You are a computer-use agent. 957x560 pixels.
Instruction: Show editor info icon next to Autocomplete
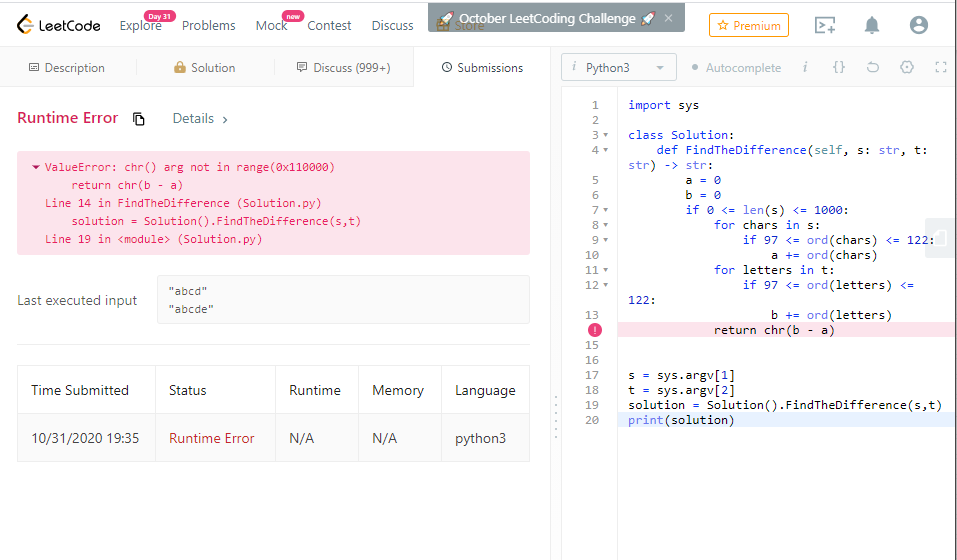point(805,67)
